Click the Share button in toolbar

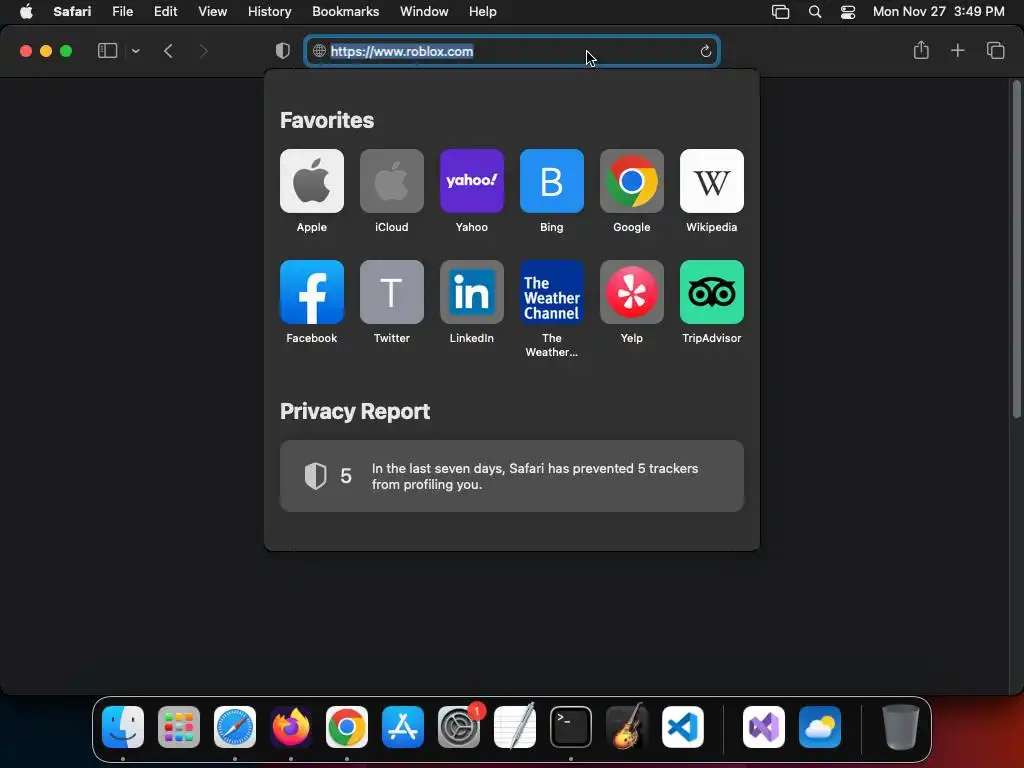click(921, 50)
